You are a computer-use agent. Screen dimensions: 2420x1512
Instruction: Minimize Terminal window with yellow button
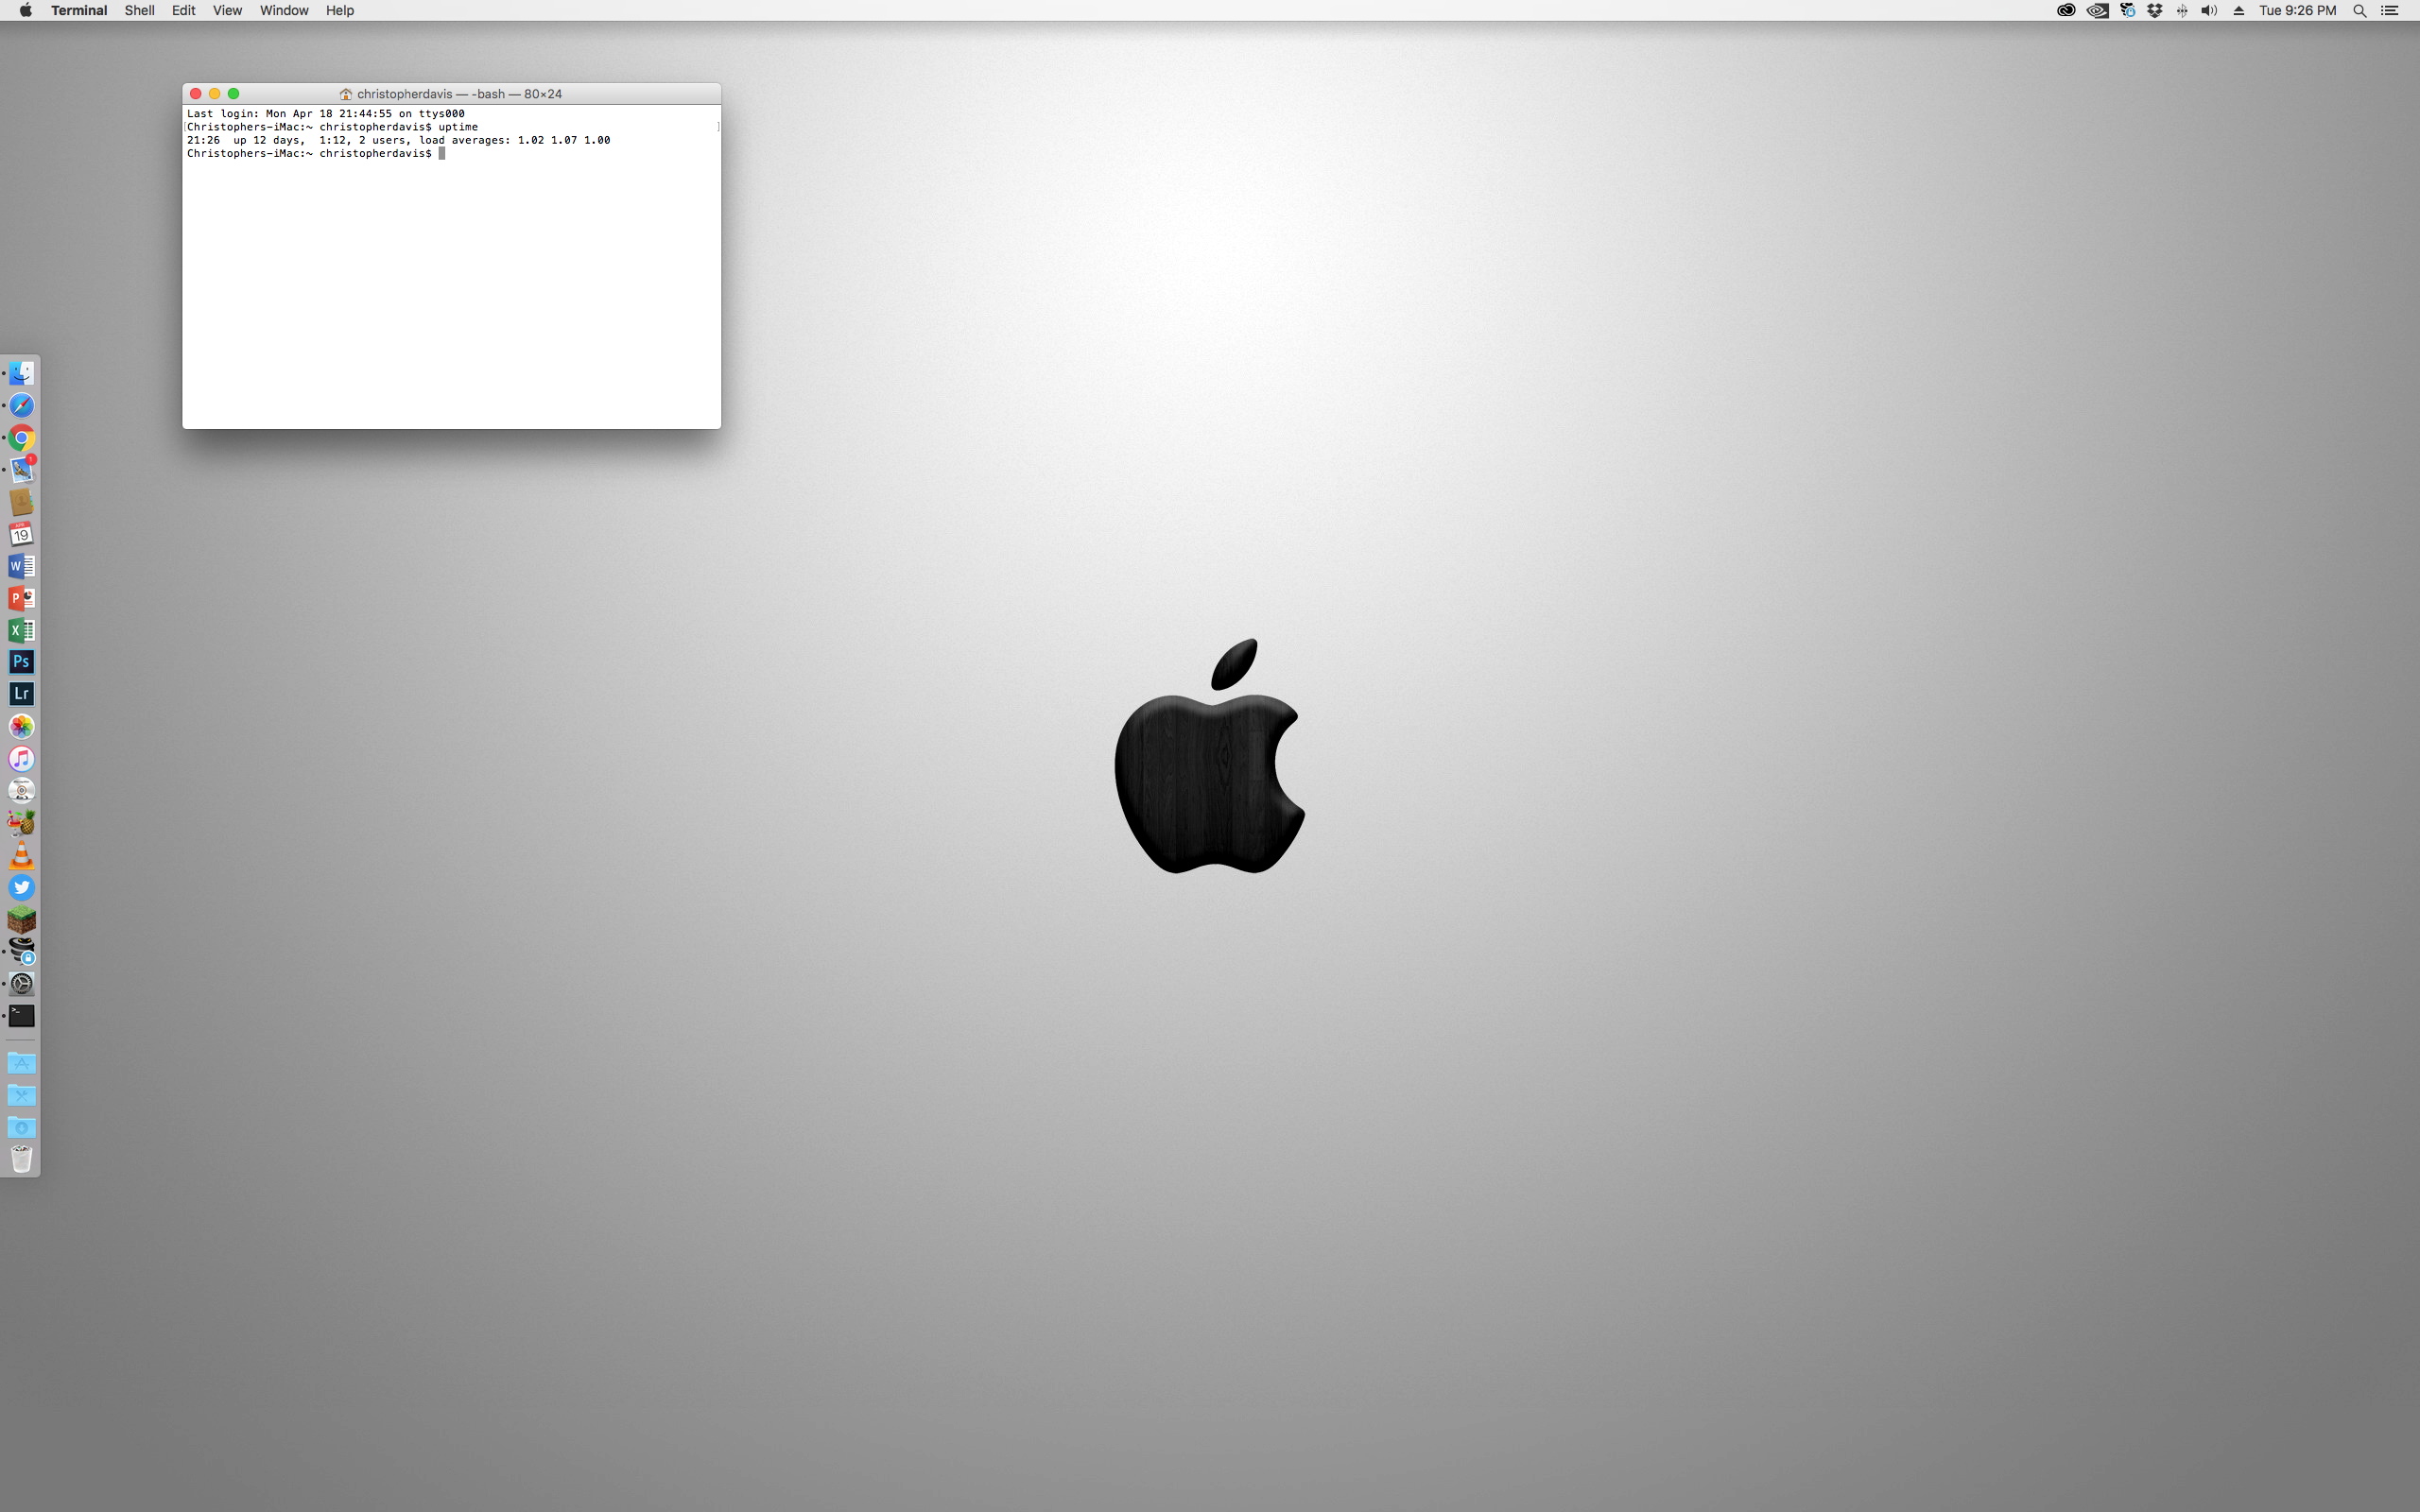[x=214, y=94]
